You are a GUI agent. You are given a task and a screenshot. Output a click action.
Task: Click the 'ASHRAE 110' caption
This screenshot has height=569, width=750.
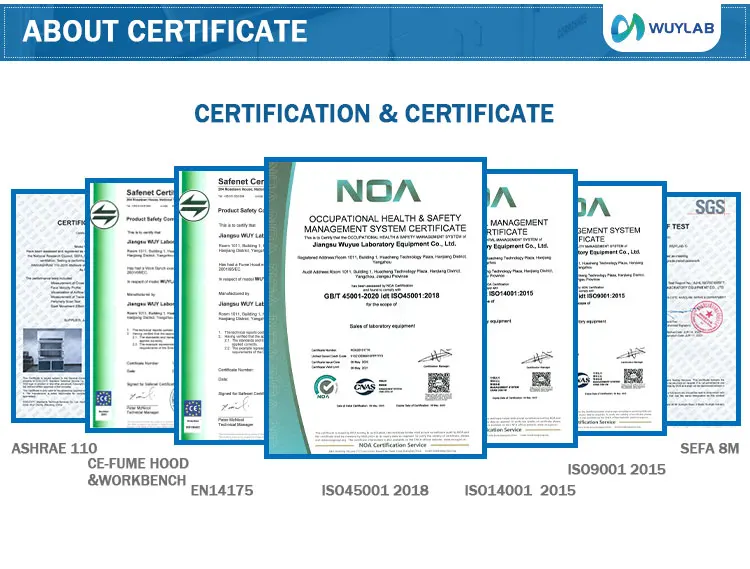[x=54, y=449]
